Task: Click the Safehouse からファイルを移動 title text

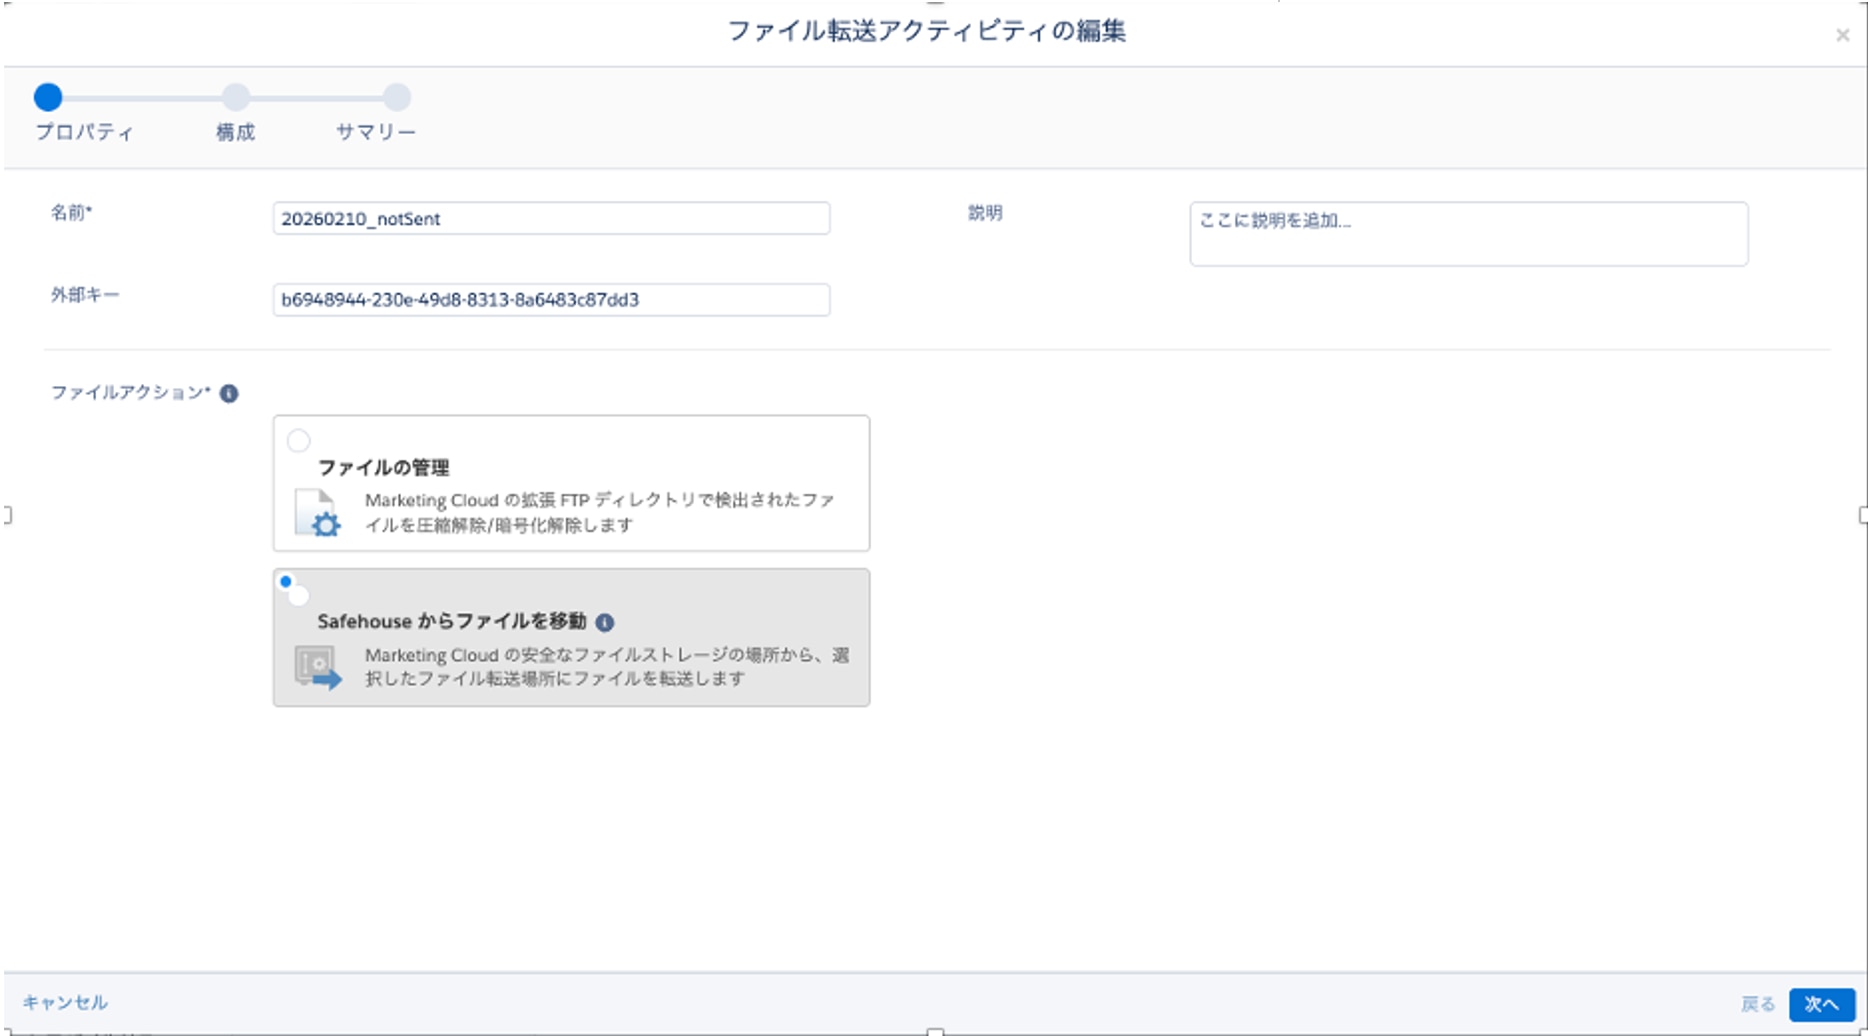Action: (x=451, y=621)
